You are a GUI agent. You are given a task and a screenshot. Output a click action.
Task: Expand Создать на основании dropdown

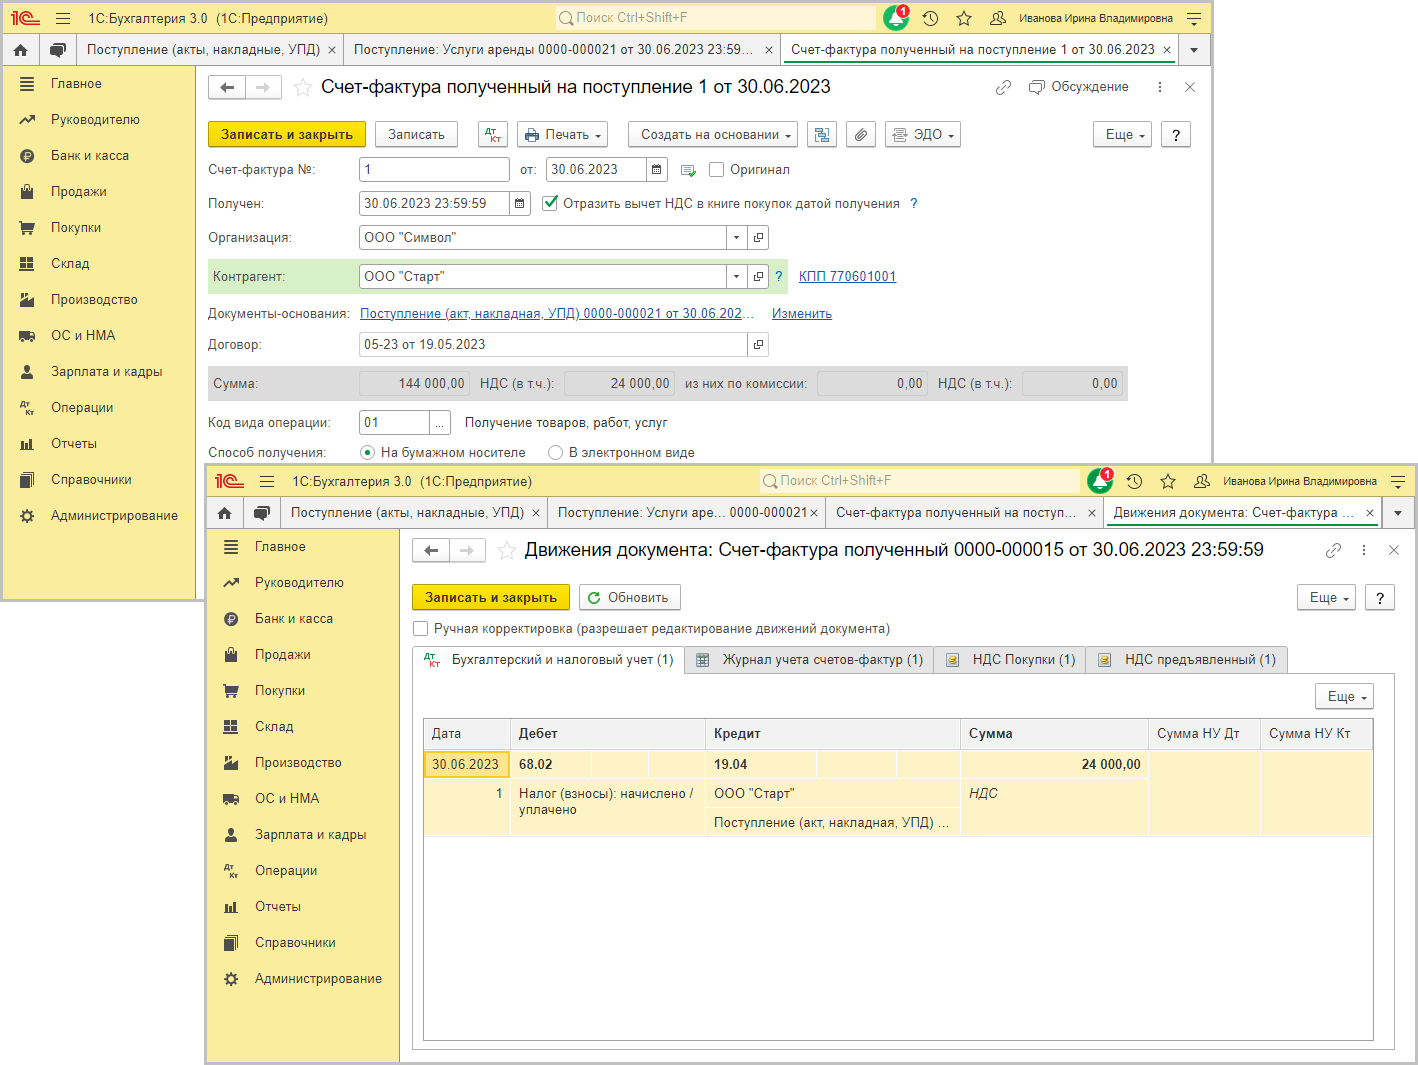click(x=713, y=134)
